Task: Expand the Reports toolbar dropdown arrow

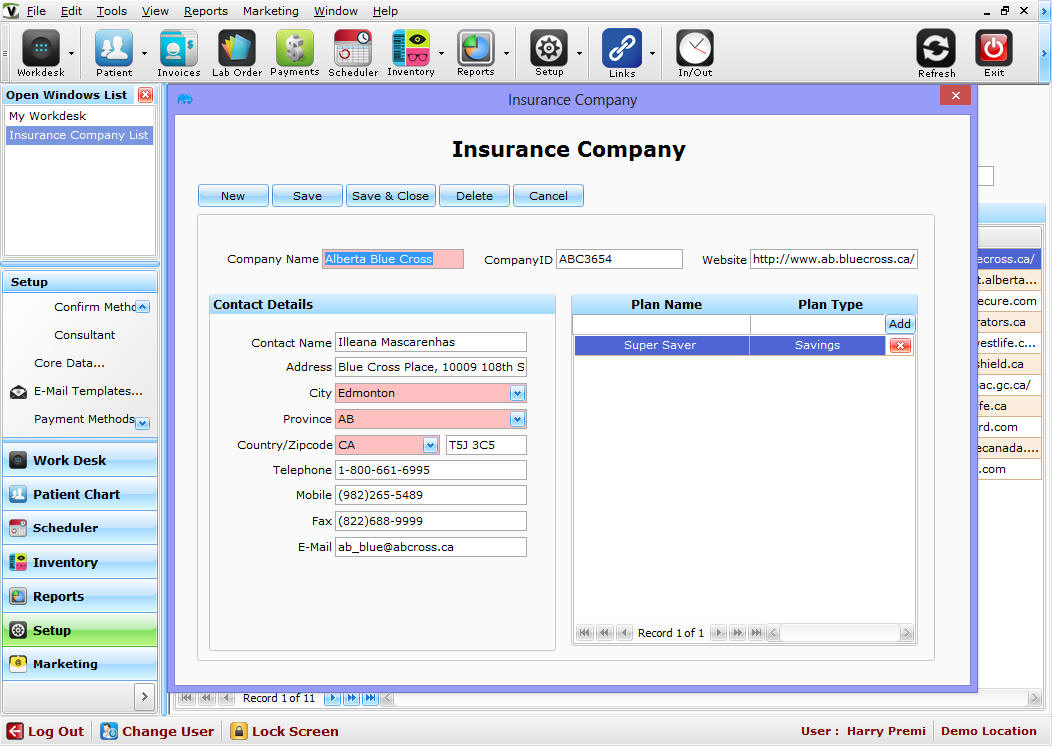Action: point(506,53)
